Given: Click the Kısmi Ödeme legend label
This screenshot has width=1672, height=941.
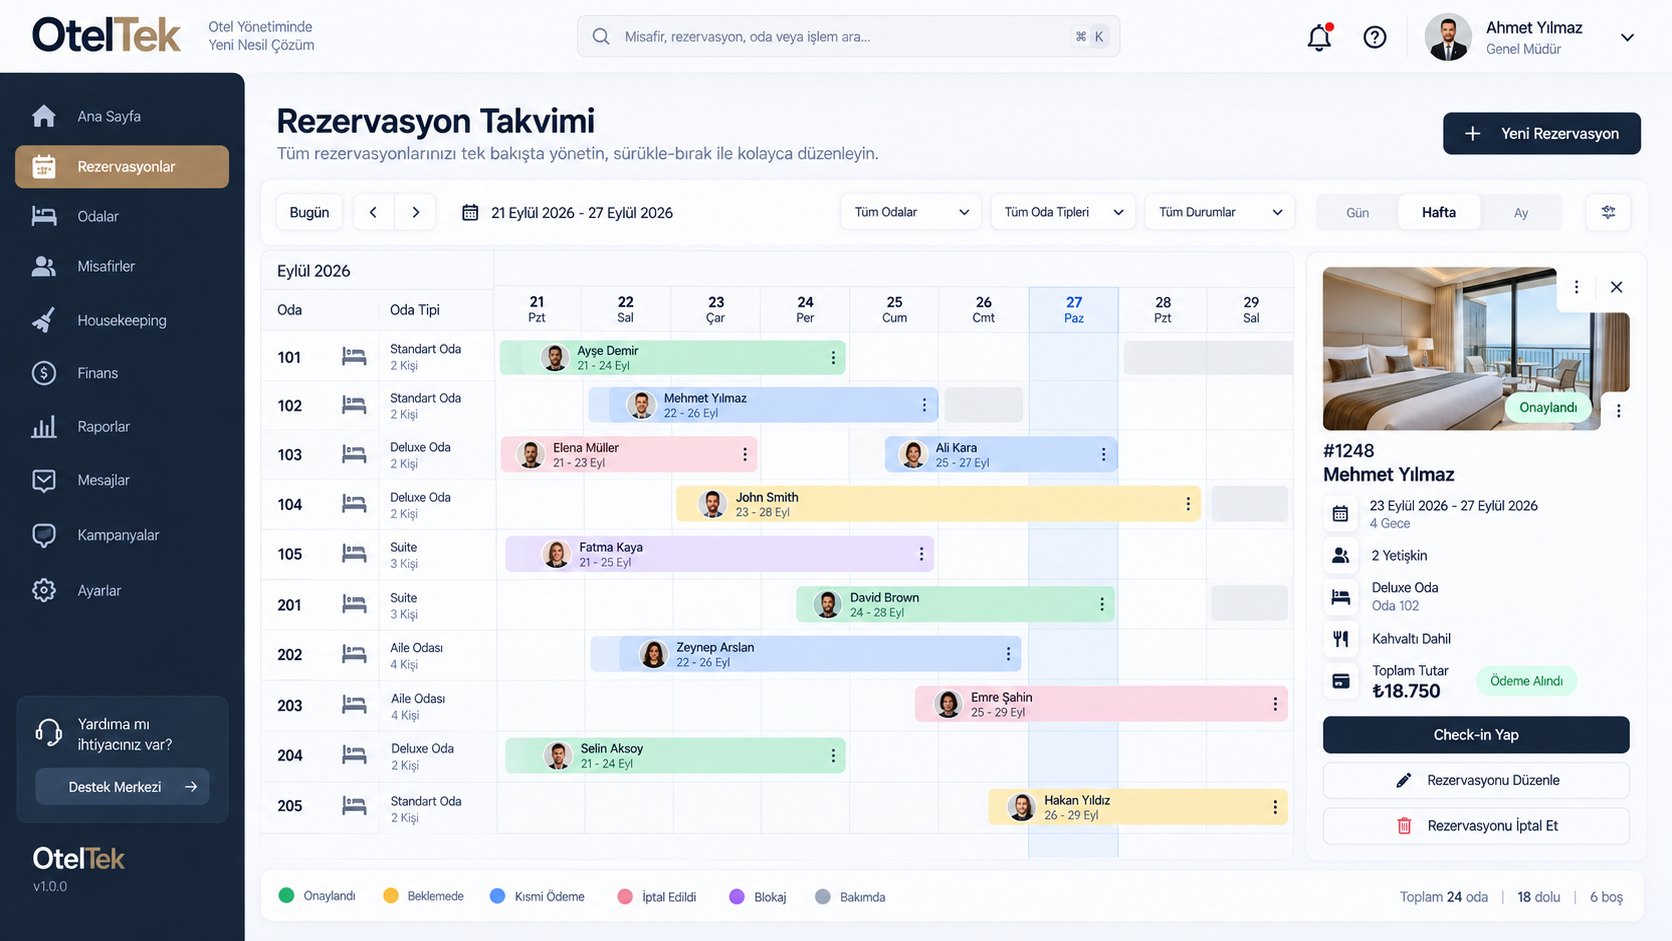Looking at the screenshot, I should tap(549, 897).
